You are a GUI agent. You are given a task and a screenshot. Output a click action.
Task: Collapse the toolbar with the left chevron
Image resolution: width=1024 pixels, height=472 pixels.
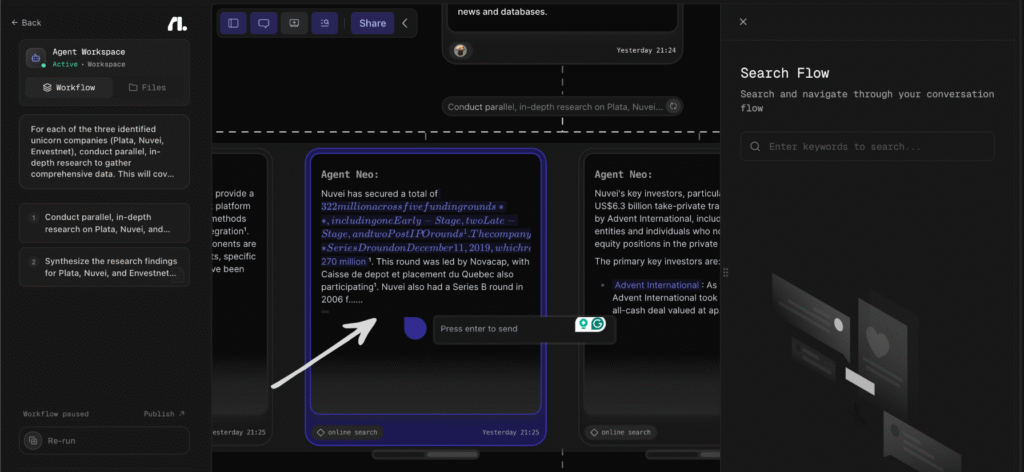pos(405,24)
